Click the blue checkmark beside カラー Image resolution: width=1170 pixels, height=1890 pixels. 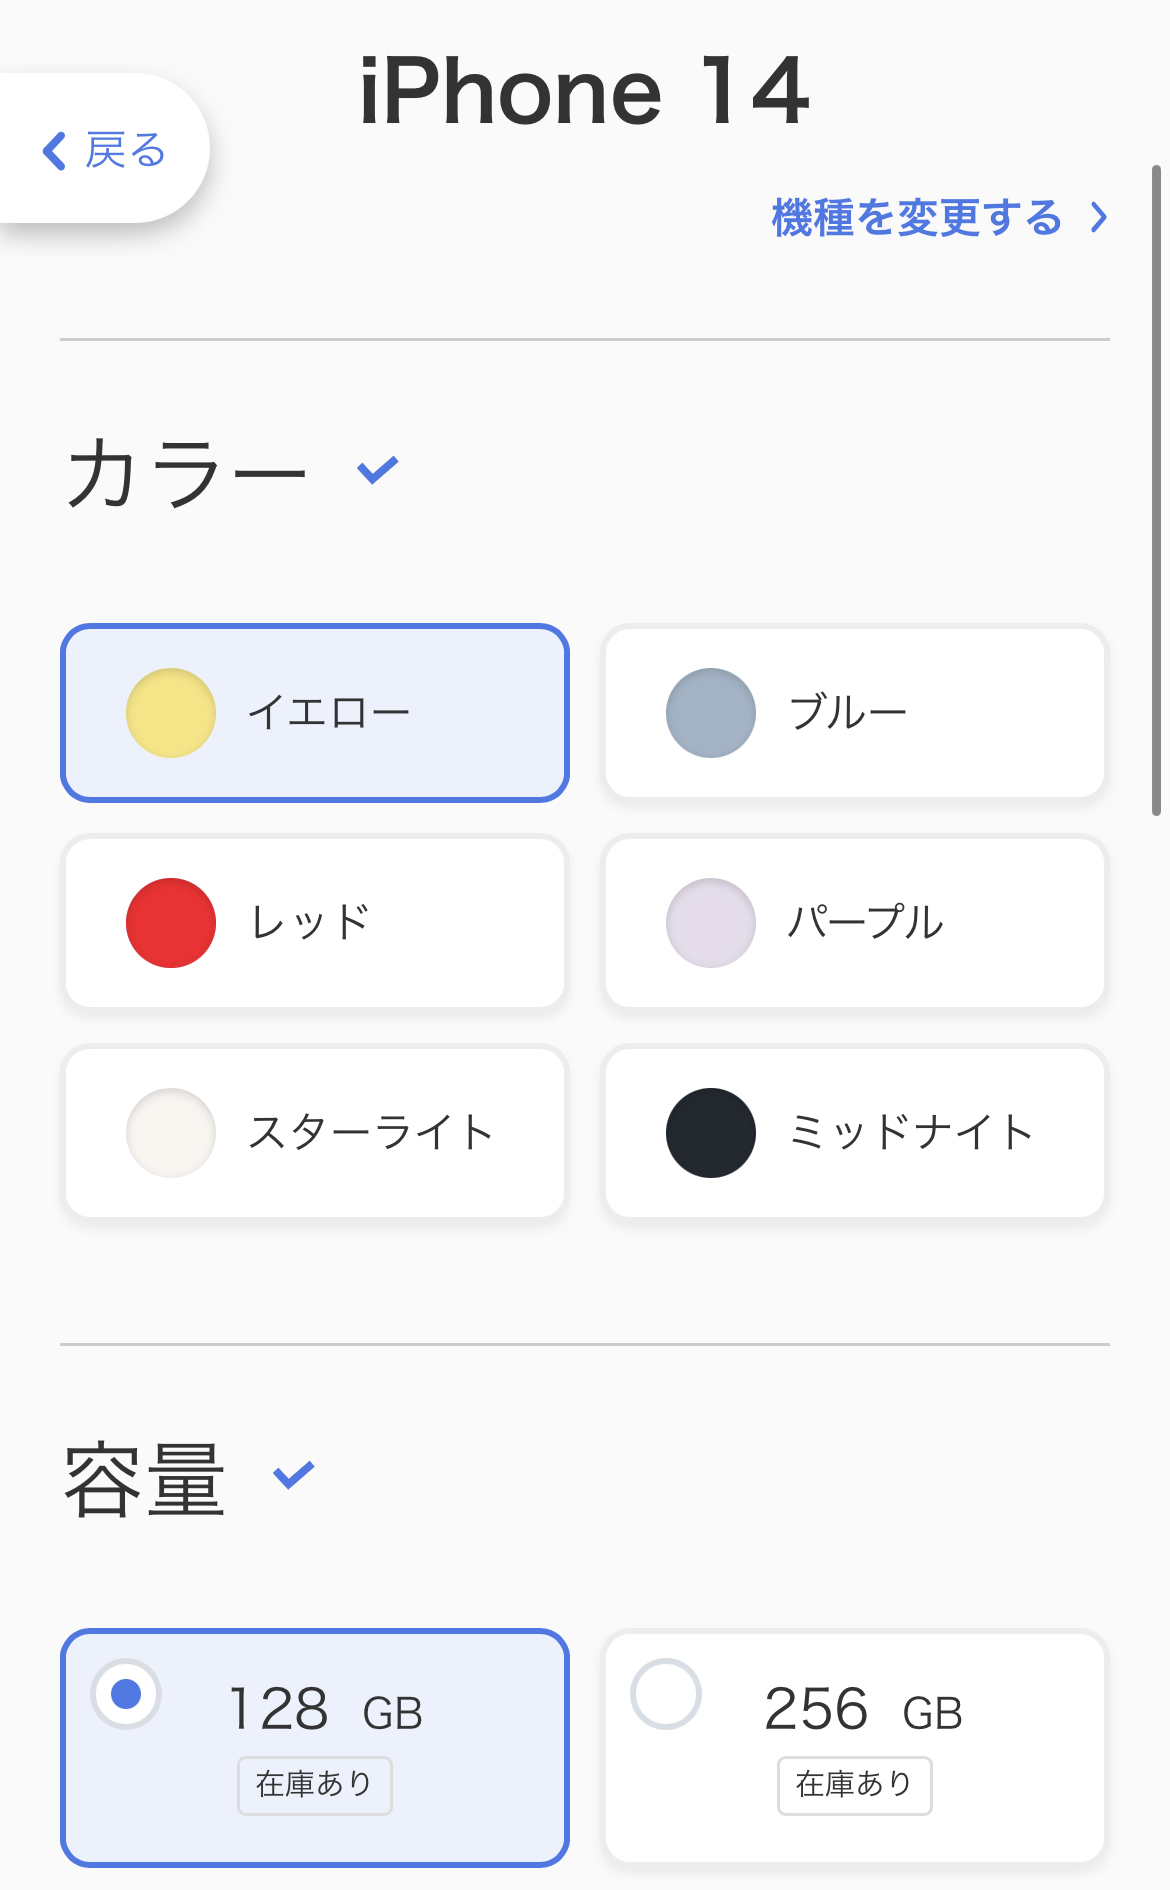click(x=378, y=469)
